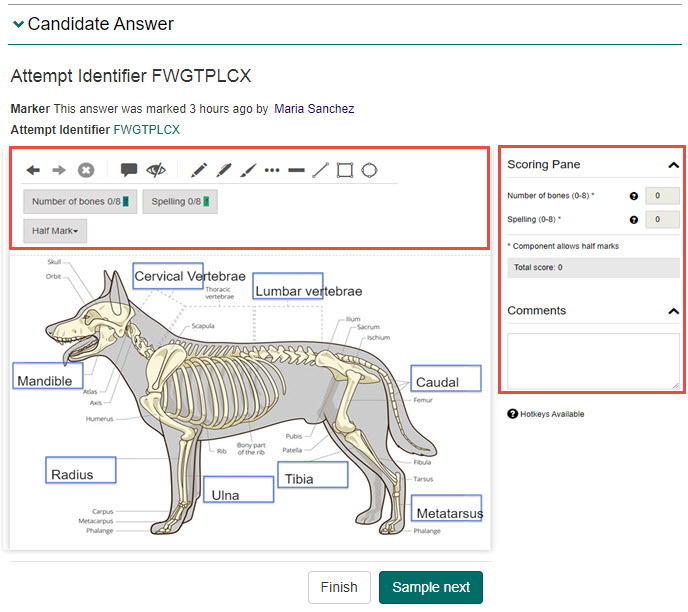The height and width of the screenshot is (612, 688).
Task: Select the dotted line tool
Action: coord(272,170)
